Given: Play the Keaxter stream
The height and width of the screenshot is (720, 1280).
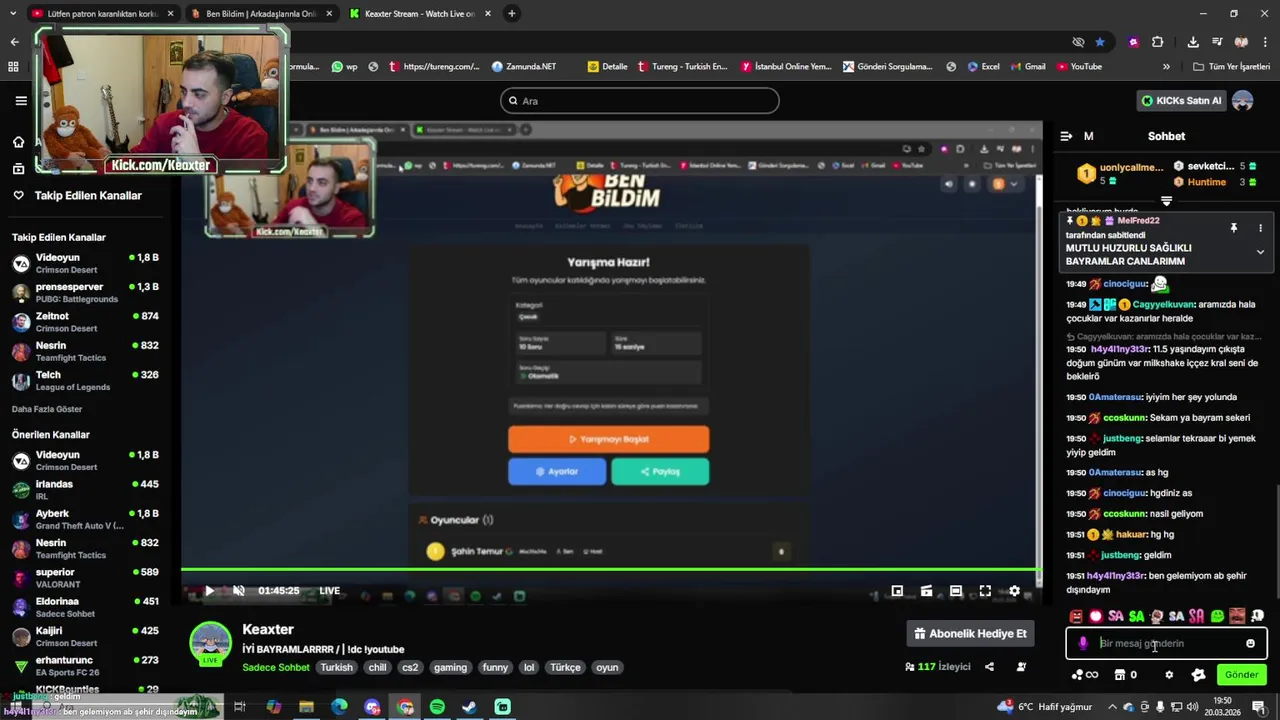Looking at the screenshot, I should click(209, 591).
